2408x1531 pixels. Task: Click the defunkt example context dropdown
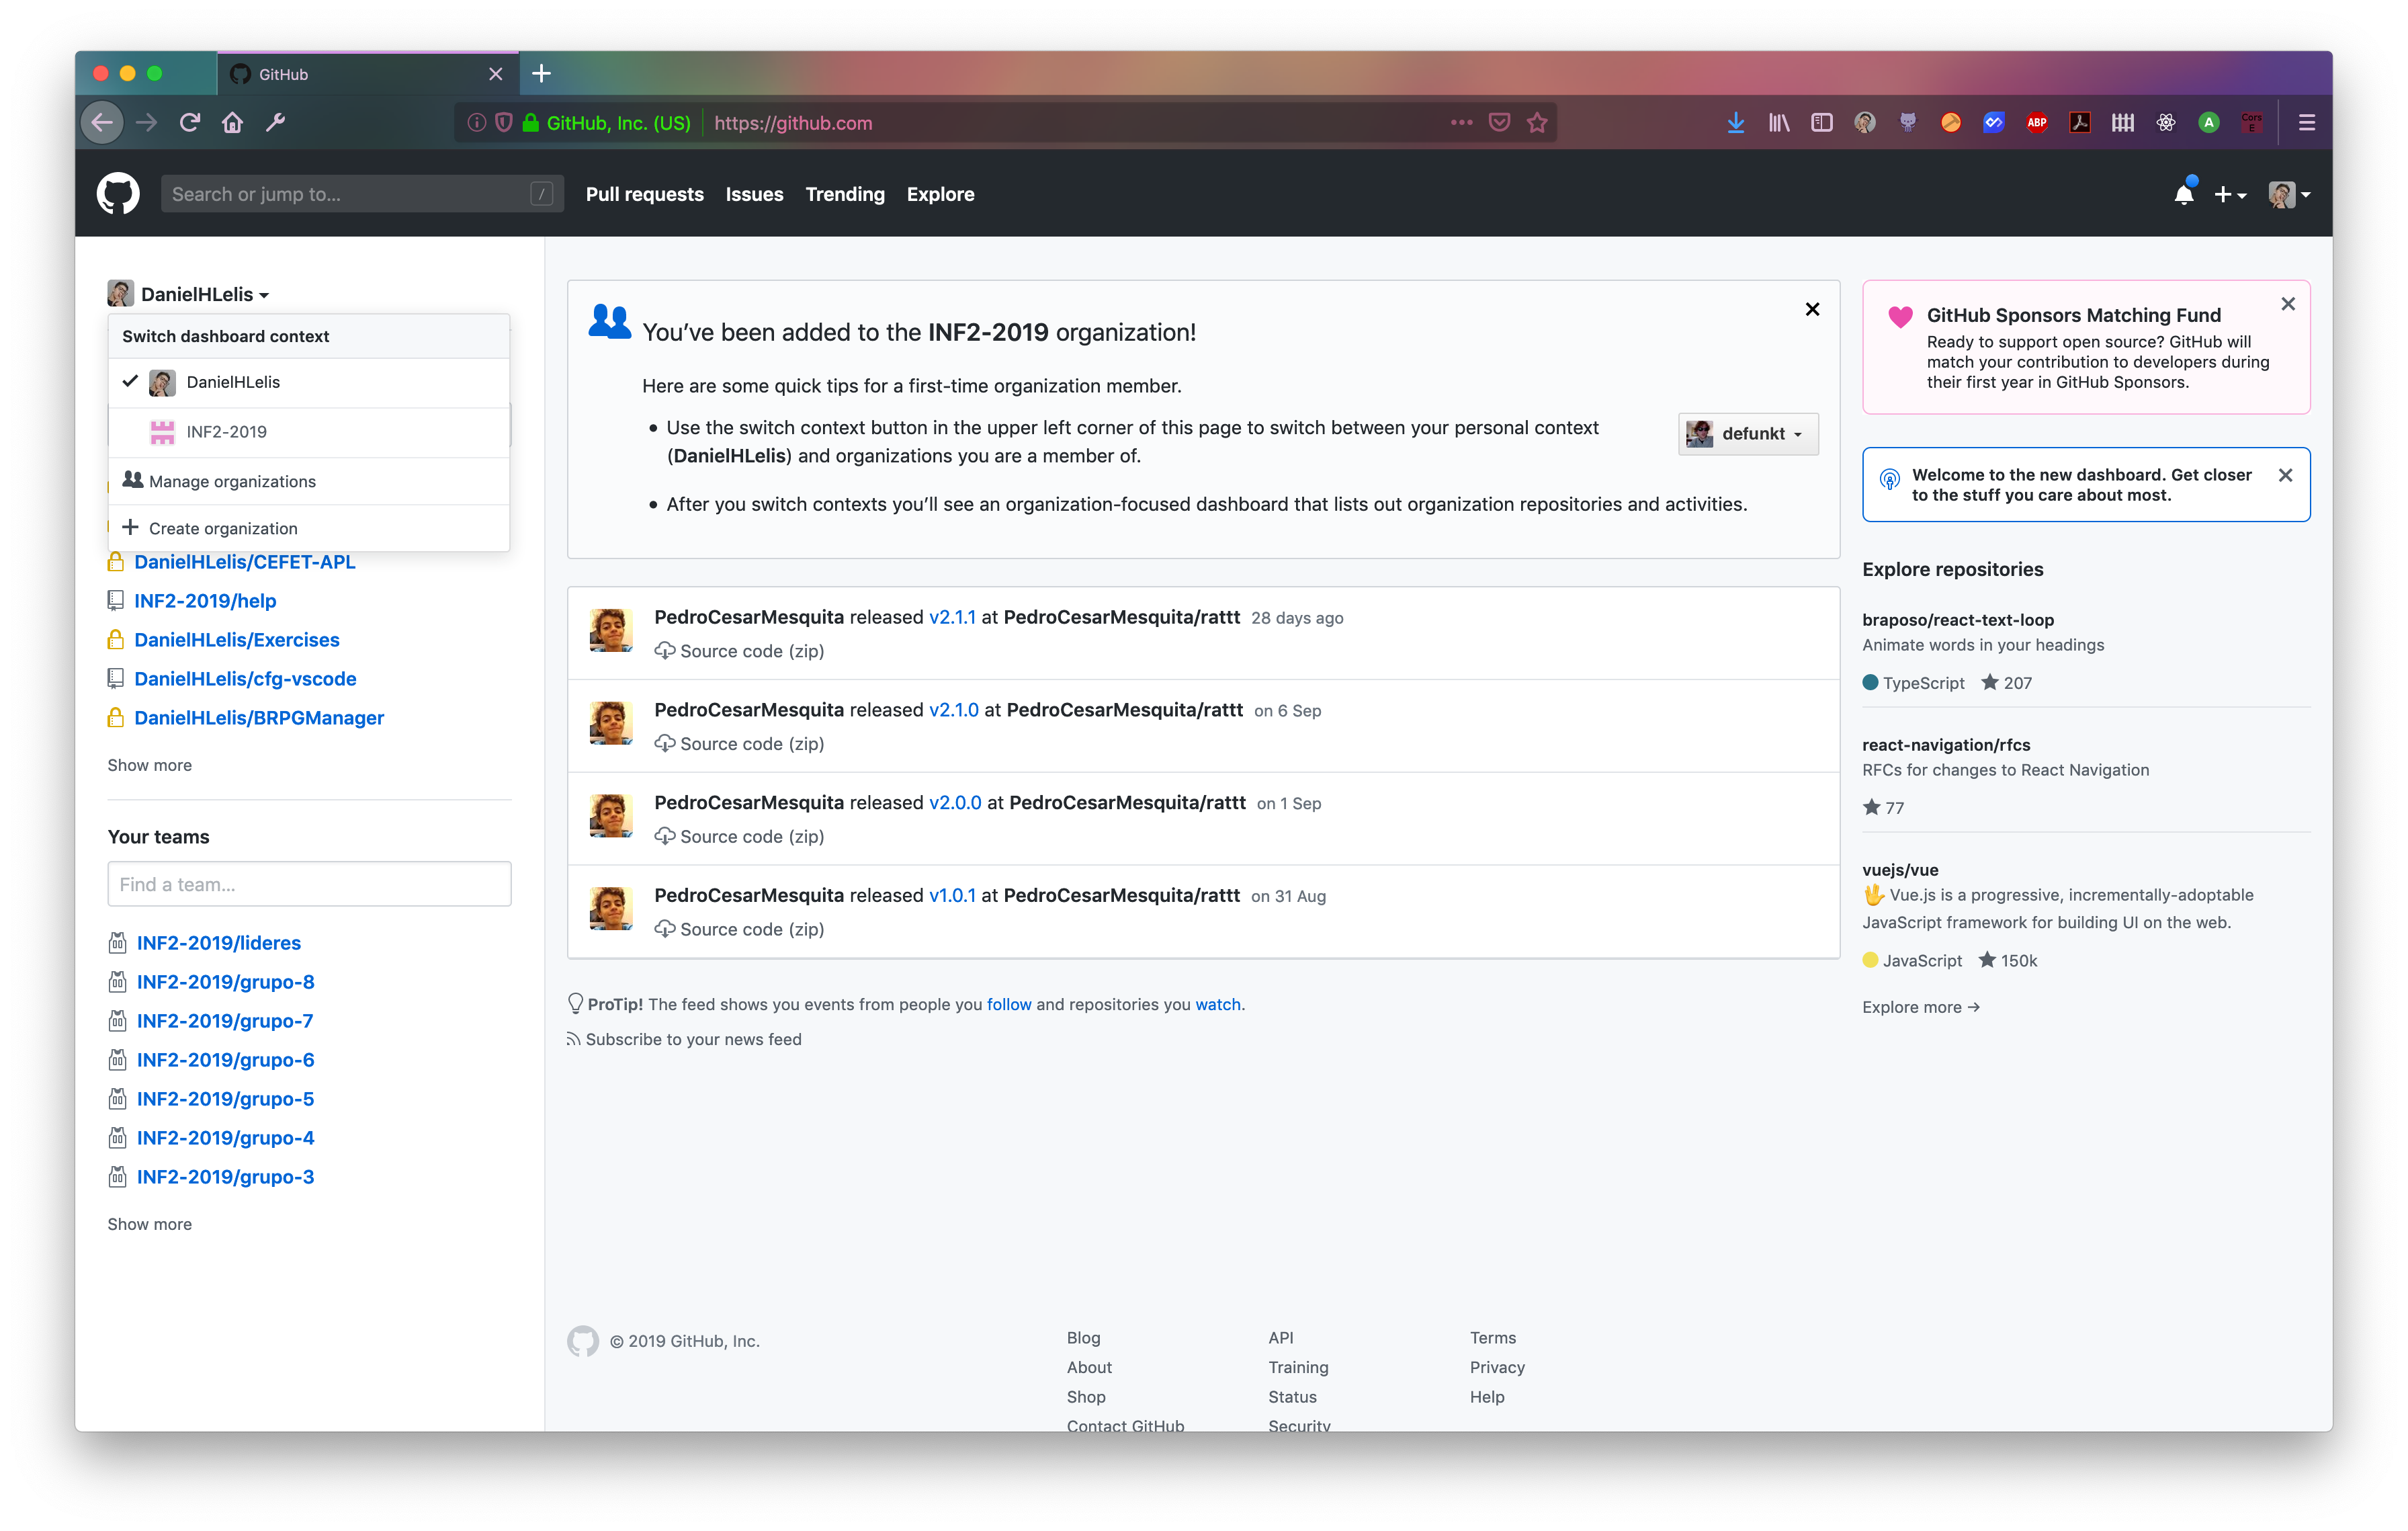pos(1747,433)
